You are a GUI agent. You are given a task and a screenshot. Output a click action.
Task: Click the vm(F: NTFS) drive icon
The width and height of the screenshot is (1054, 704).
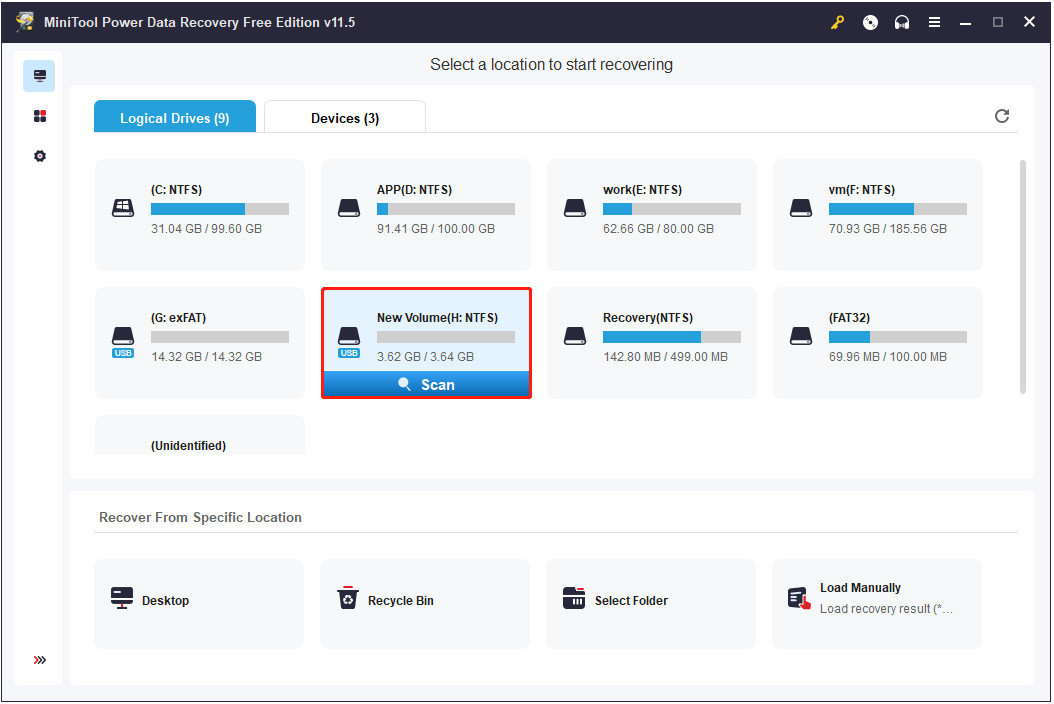pyautogui.click(x=801, y=208)
